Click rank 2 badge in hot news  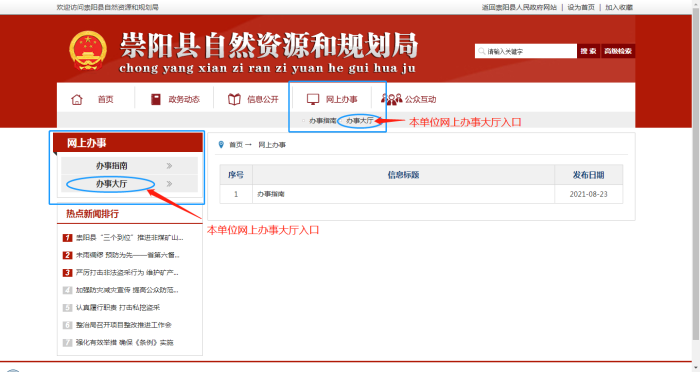[67, 255]
